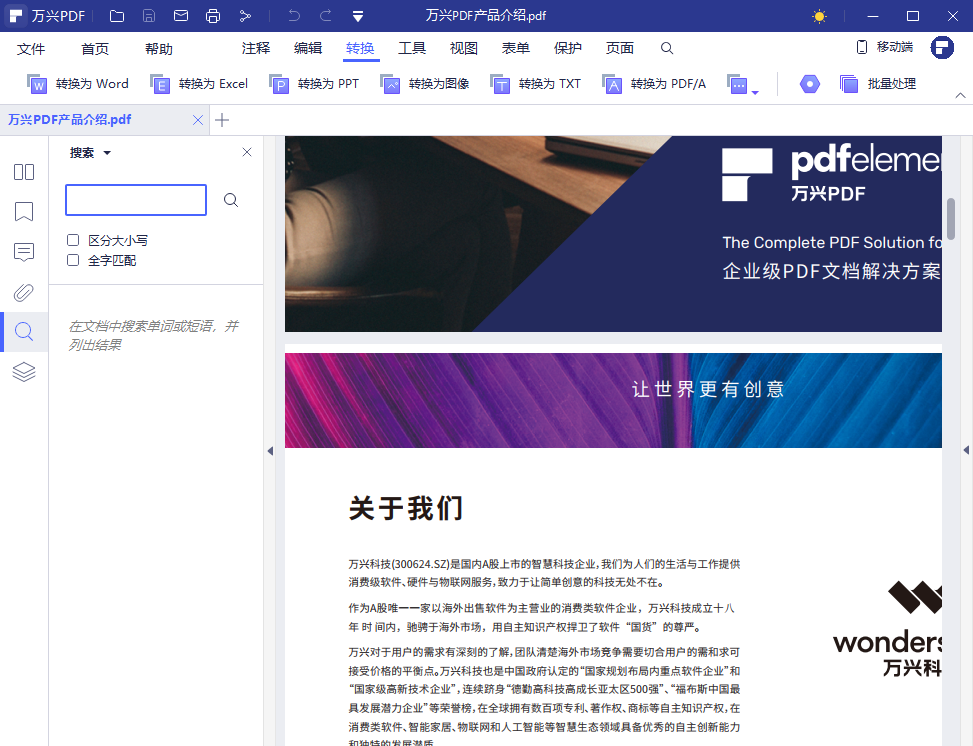Click the email sharing icon
Viewport: 973px width, 746px height.
coord(180,15)
